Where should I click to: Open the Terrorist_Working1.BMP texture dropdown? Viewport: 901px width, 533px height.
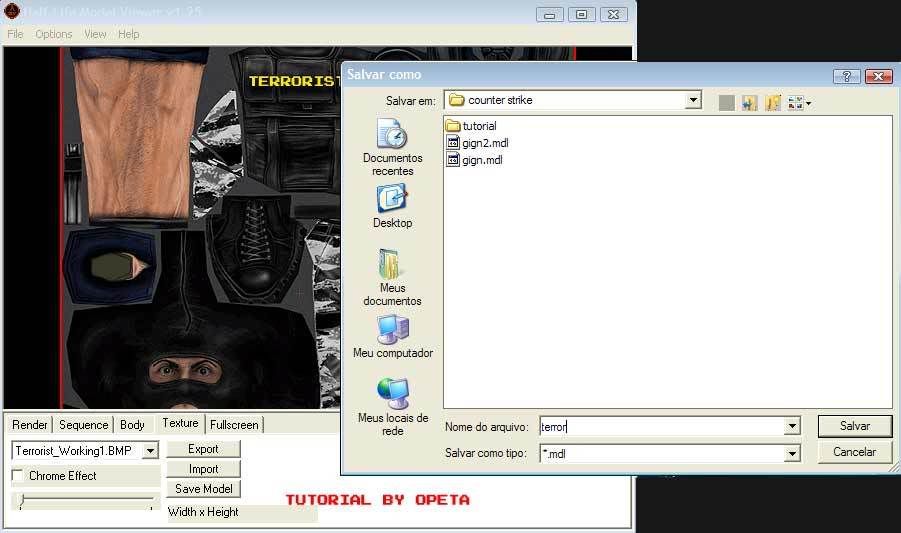click(x=150, y=450)
